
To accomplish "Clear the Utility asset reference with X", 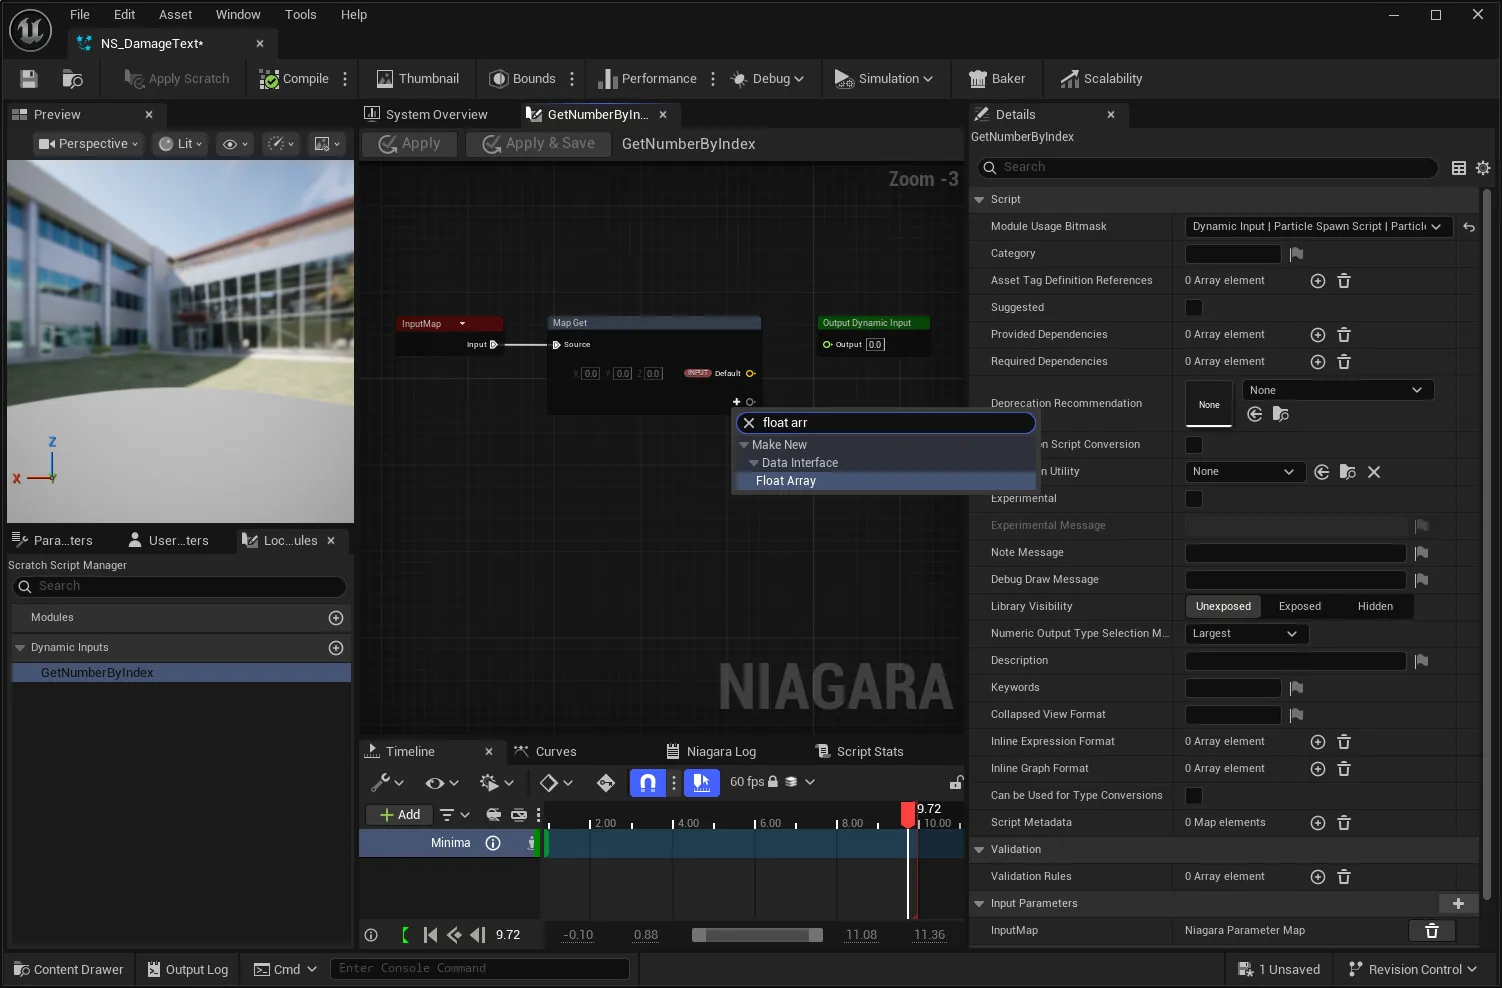I will coord(1374,472).
